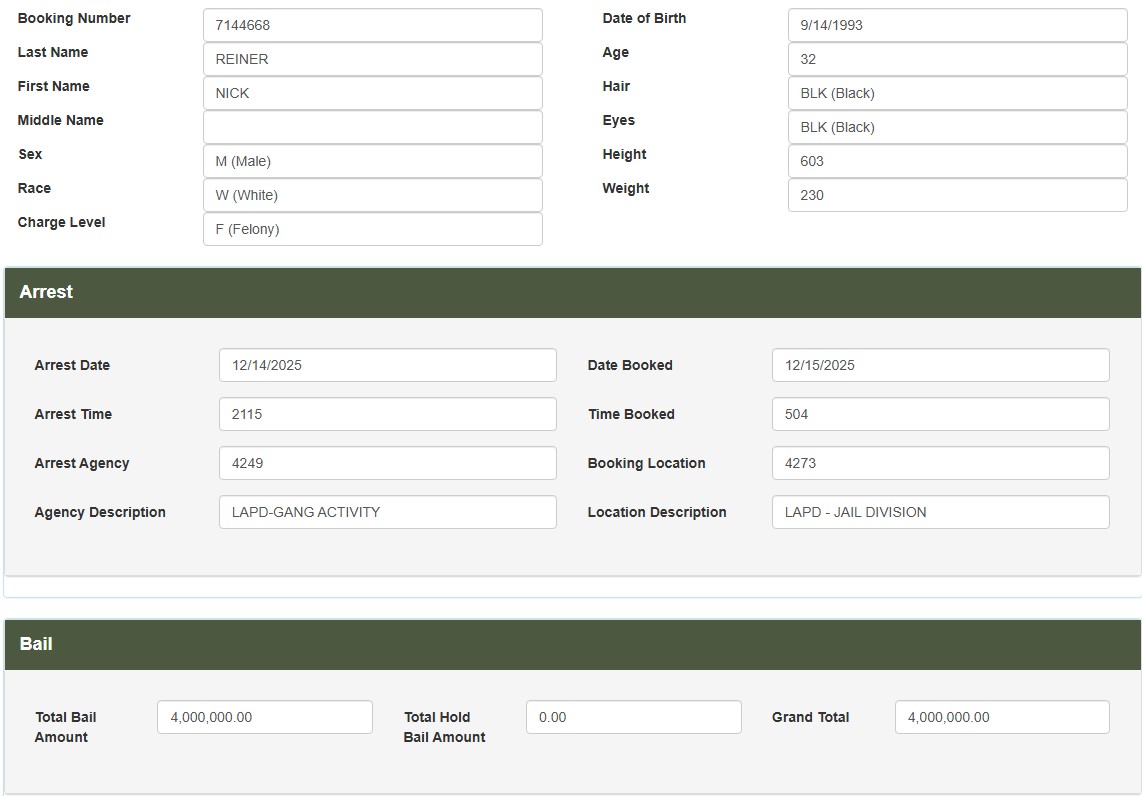Viewport: 1142px width, 796px height.
Task: Select the Race field showing W (White)
Action: pyautogui.click(x=372, y=195)
